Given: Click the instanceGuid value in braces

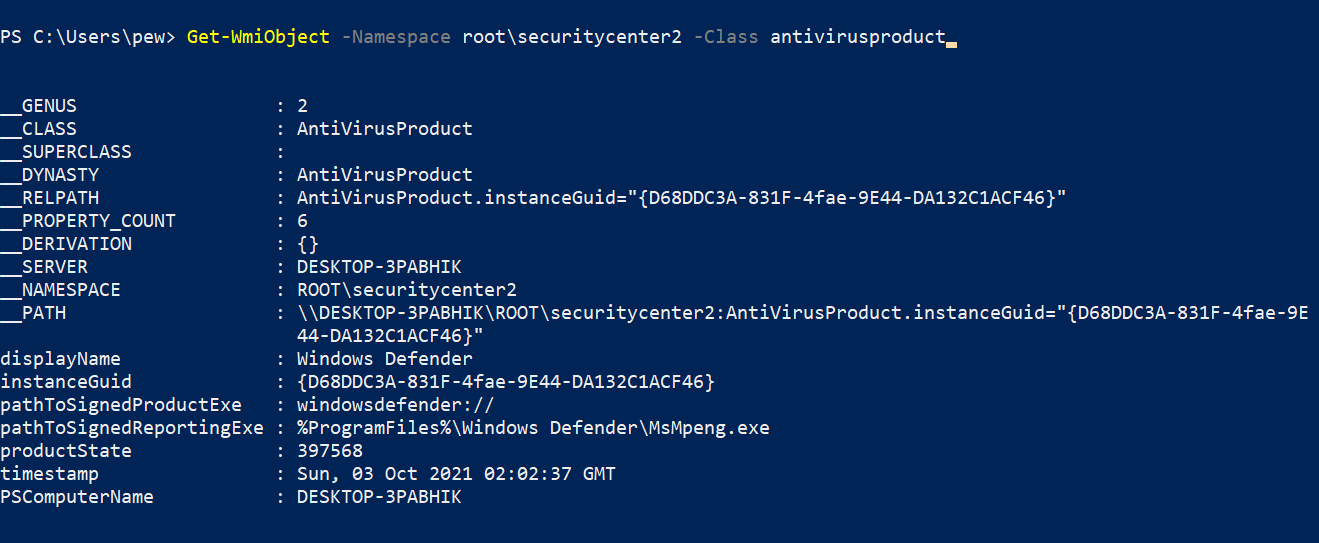Looking at the screenshot, I should [x=506, y=382].
